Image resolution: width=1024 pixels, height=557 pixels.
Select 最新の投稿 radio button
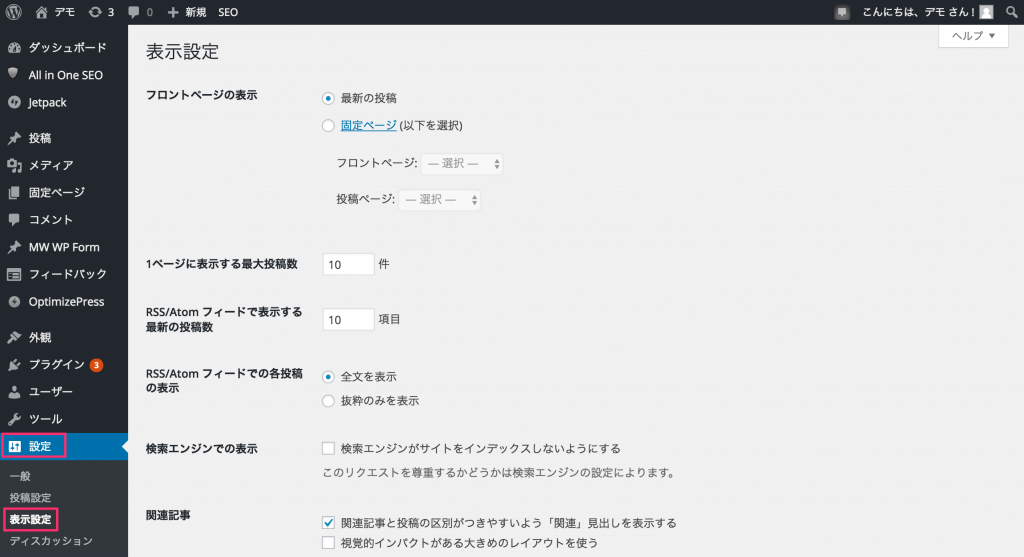pos(328,99)
